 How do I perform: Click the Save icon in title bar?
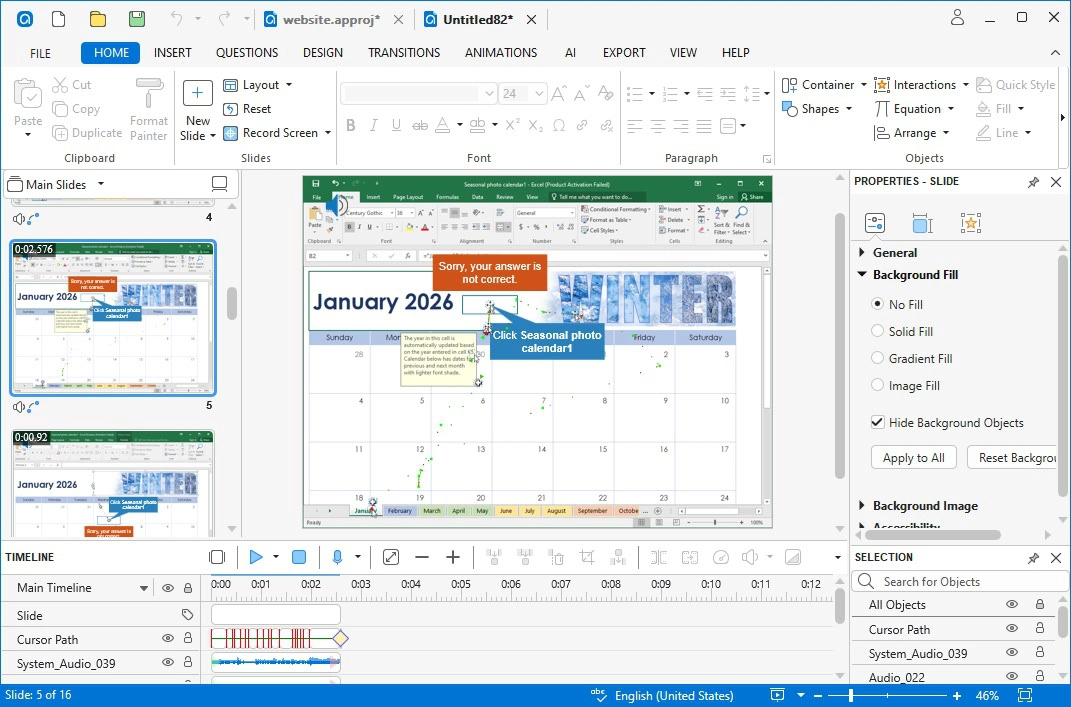coord(136,18)
